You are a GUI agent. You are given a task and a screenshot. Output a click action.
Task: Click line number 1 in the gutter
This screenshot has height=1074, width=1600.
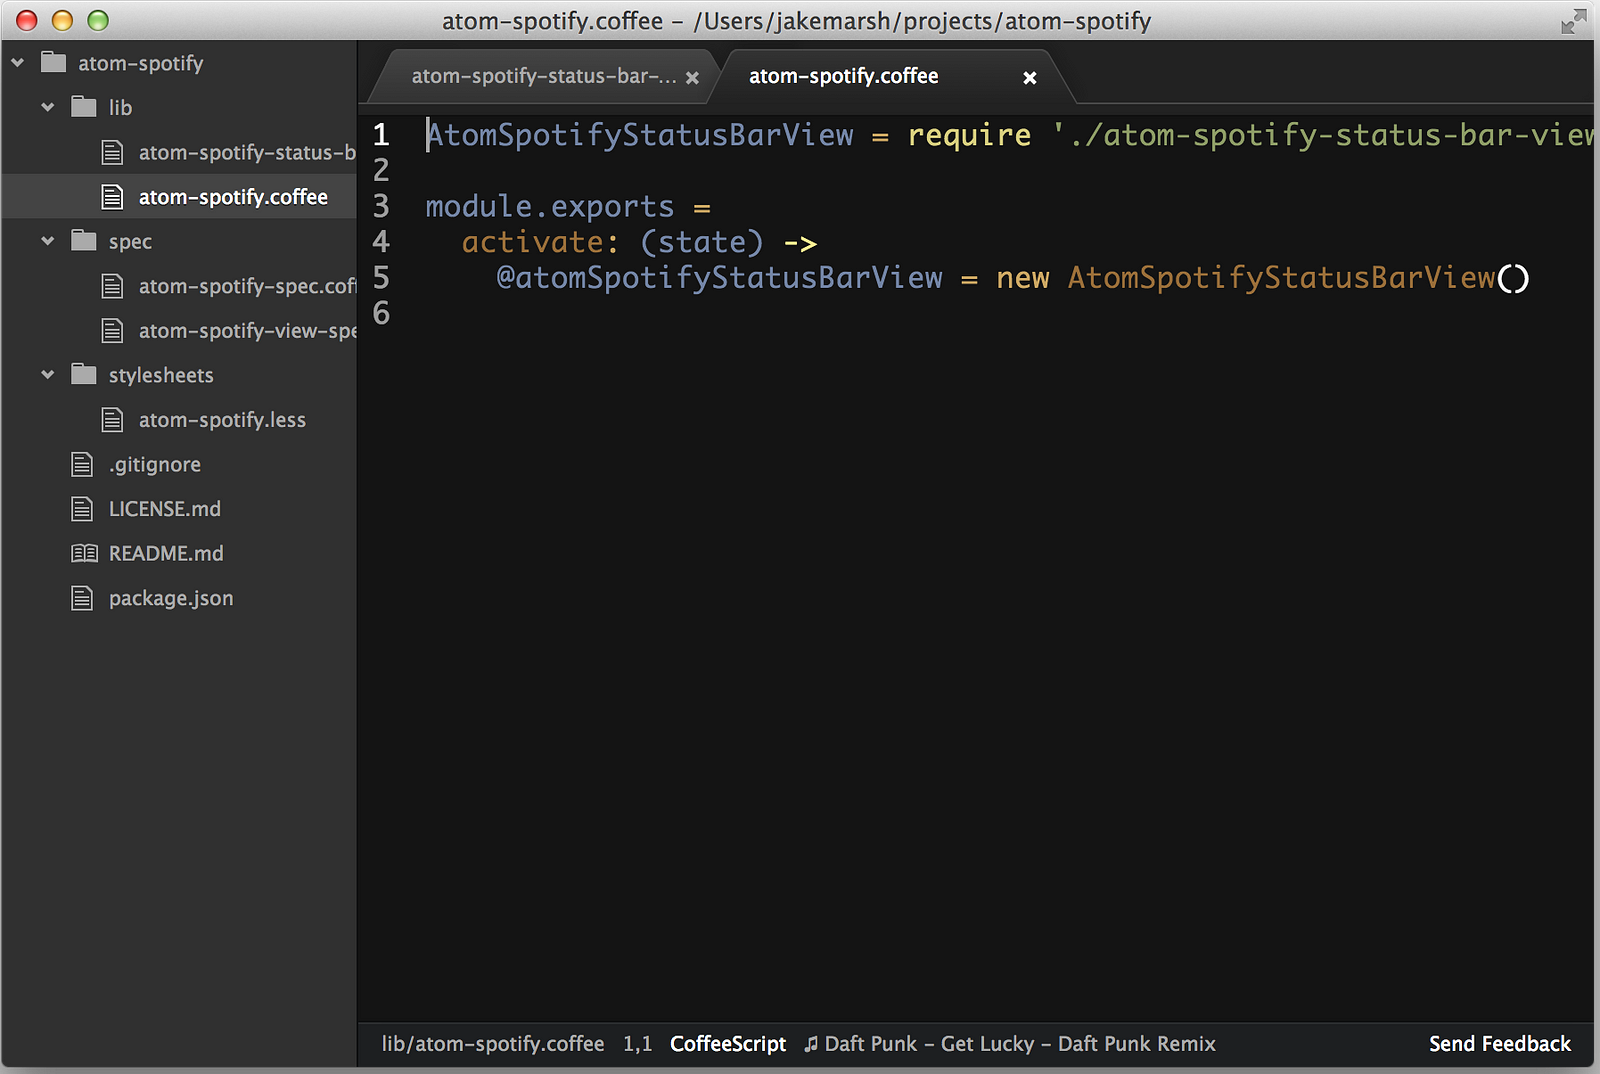point(381,135)
